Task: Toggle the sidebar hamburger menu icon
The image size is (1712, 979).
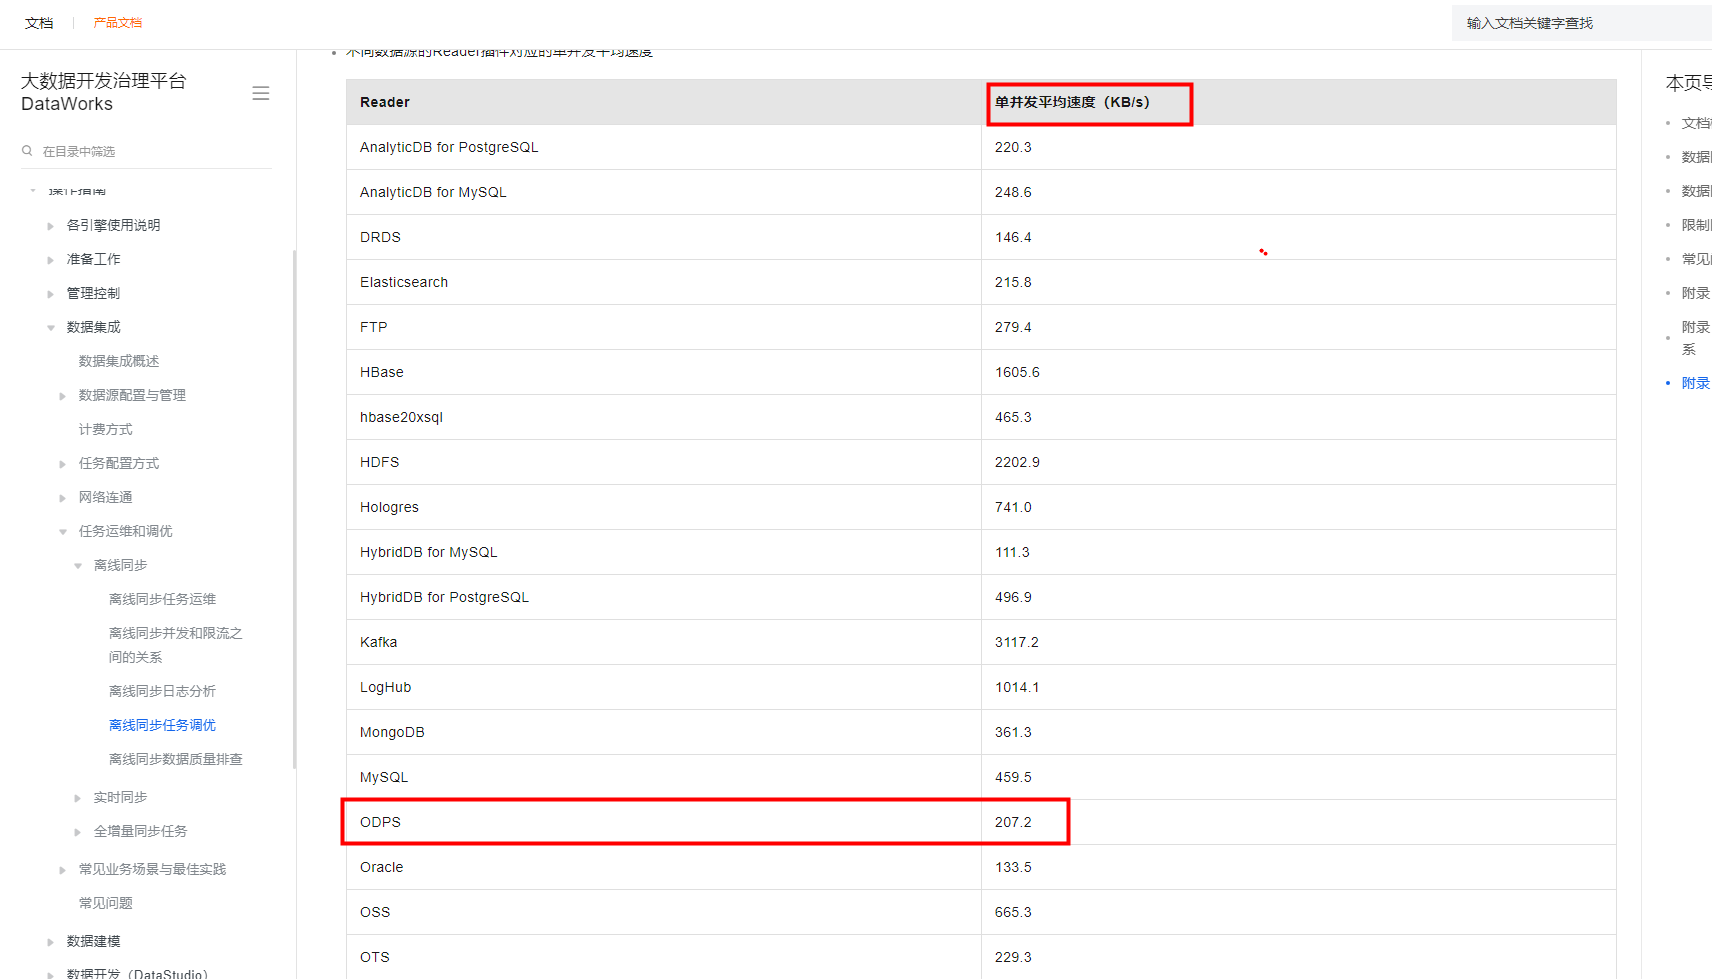Action: 261,93
